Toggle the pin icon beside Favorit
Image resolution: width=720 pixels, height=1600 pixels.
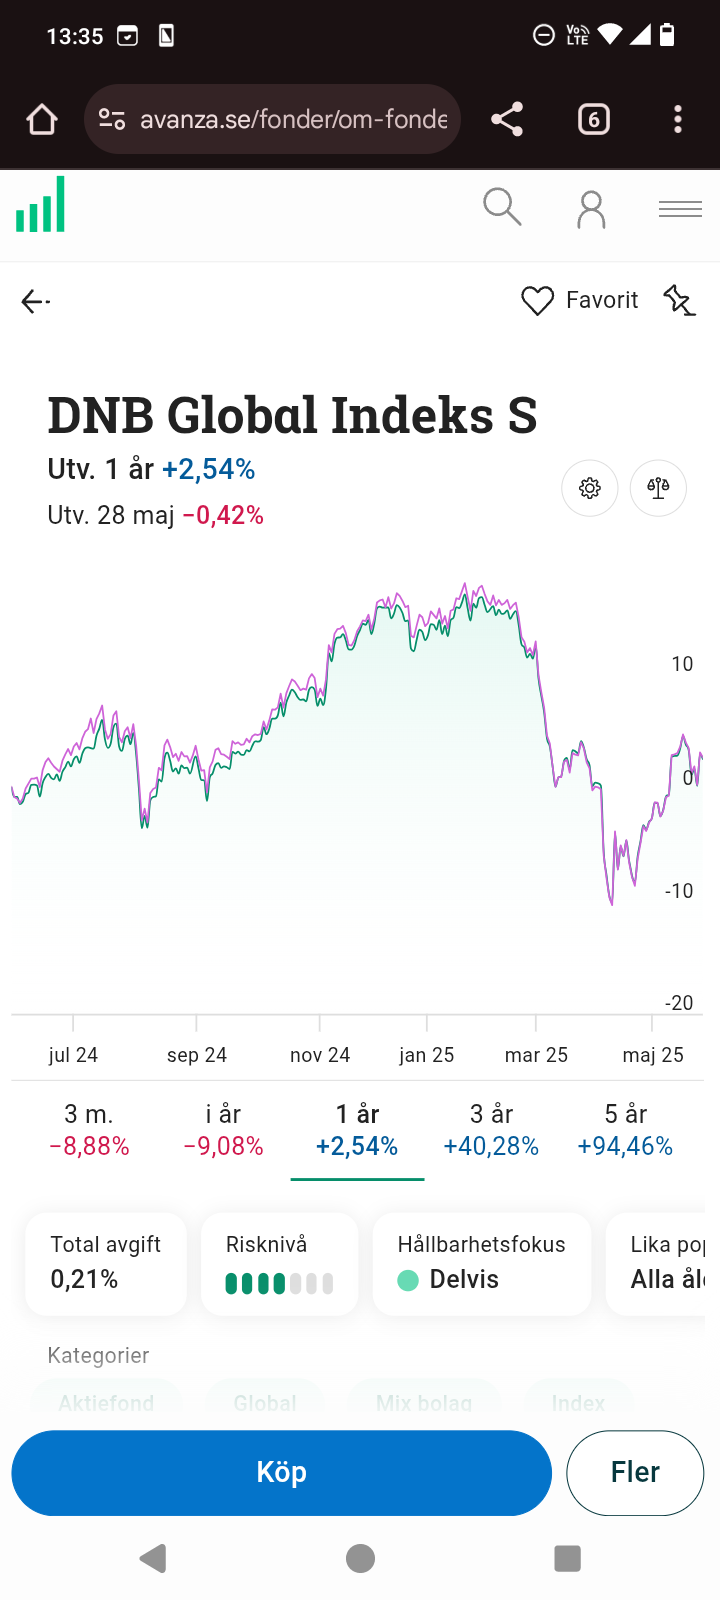click(x=678, y=300)
